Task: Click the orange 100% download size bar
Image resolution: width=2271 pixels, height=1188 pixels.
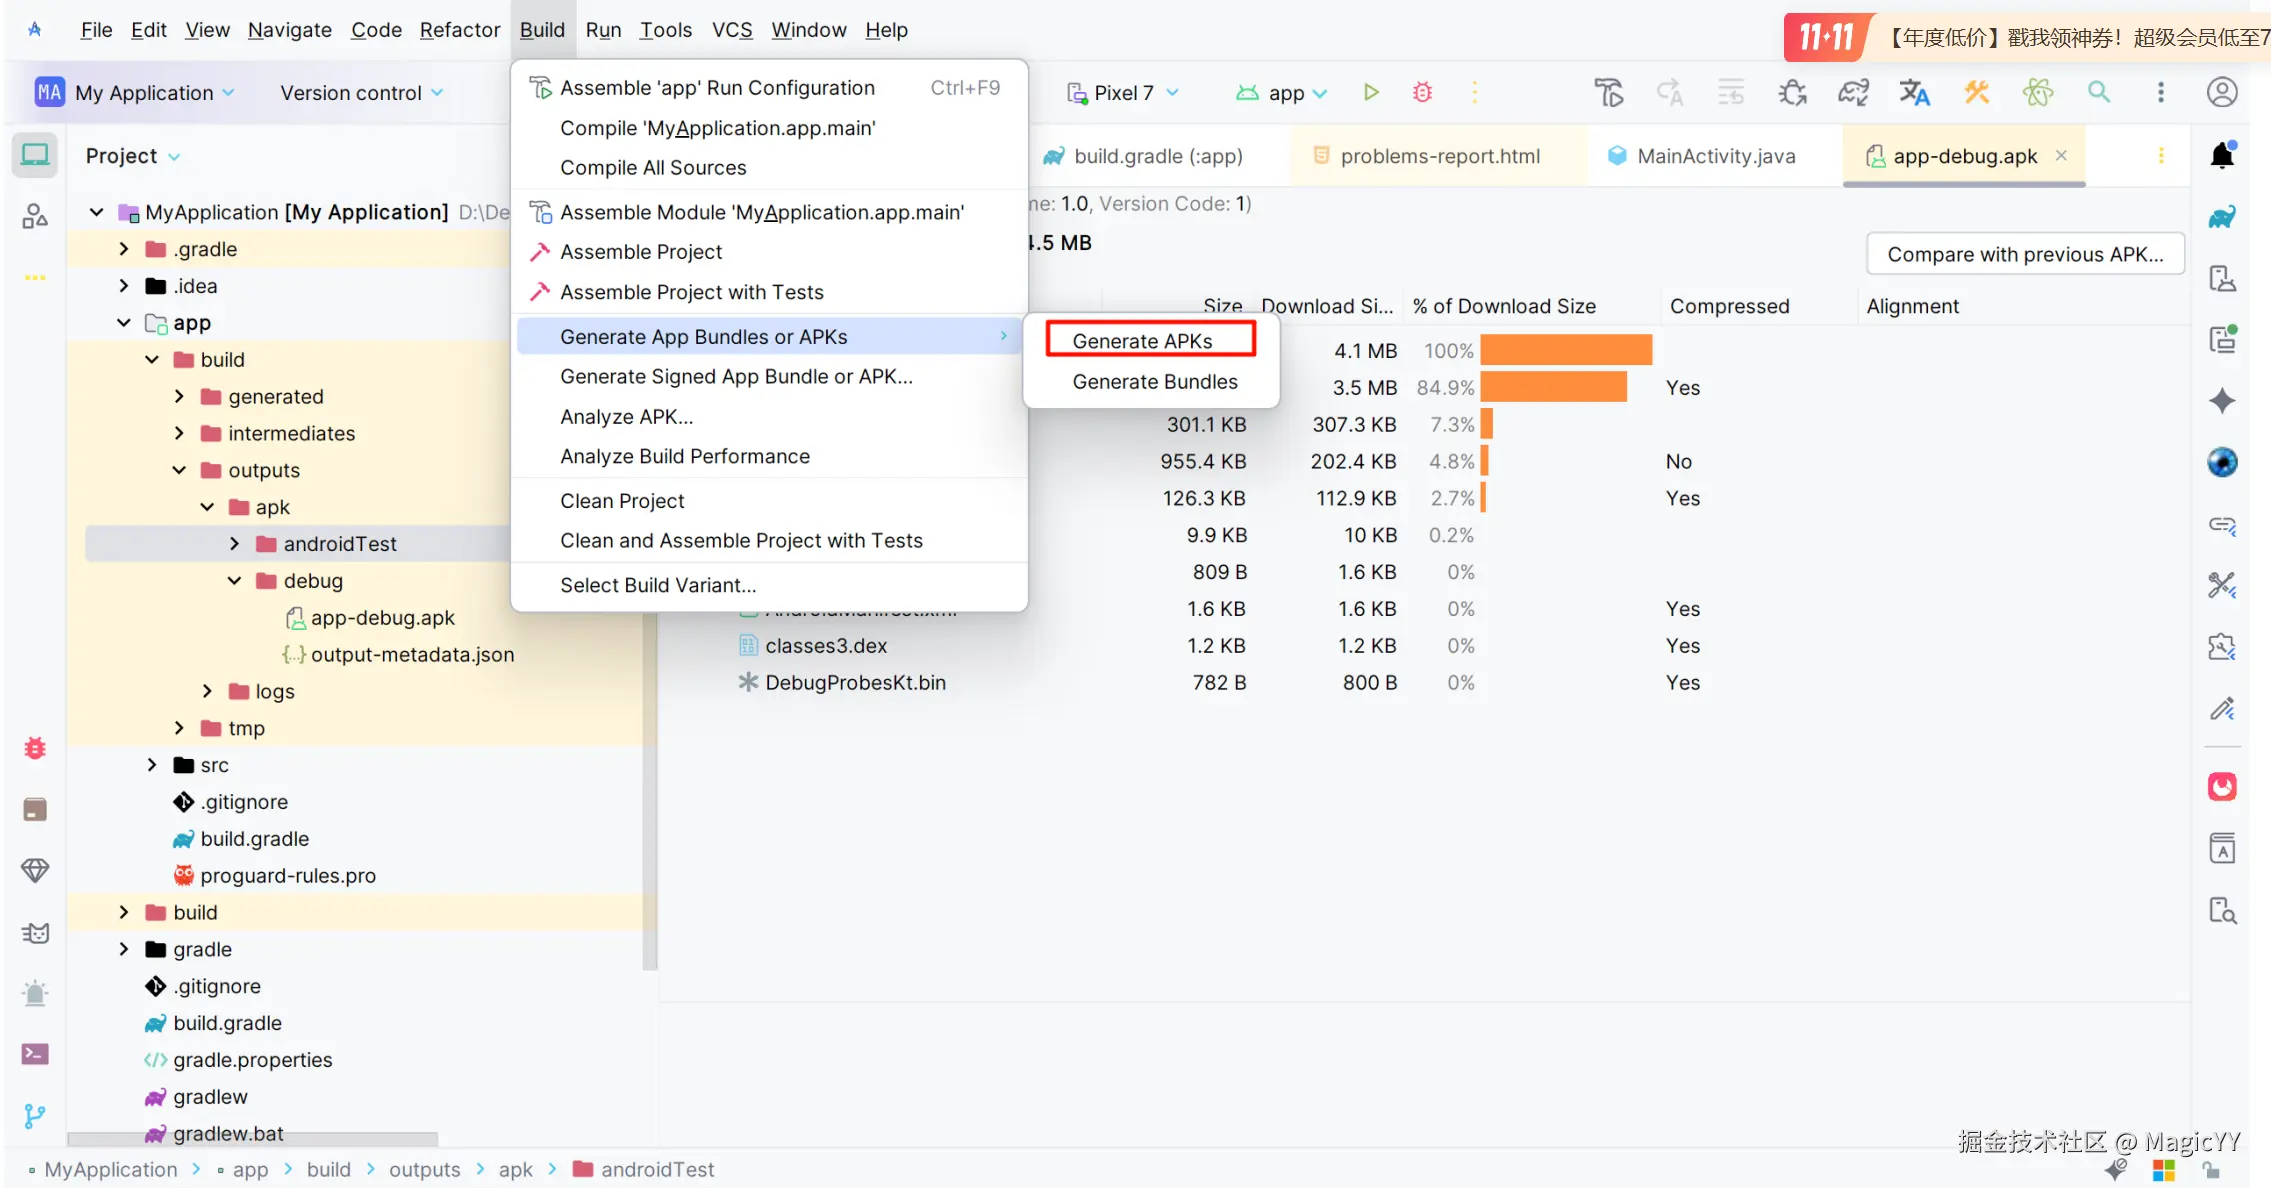Action: 1565,351
